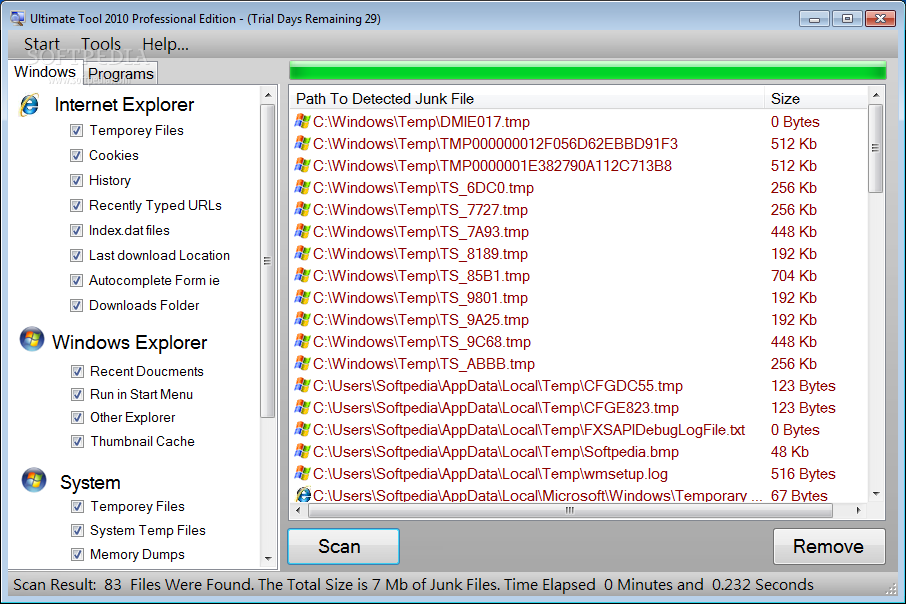This screenshot has height=604, width=906.
Task: Click file icon beside Softpedia.bmp
Action: 302,451
